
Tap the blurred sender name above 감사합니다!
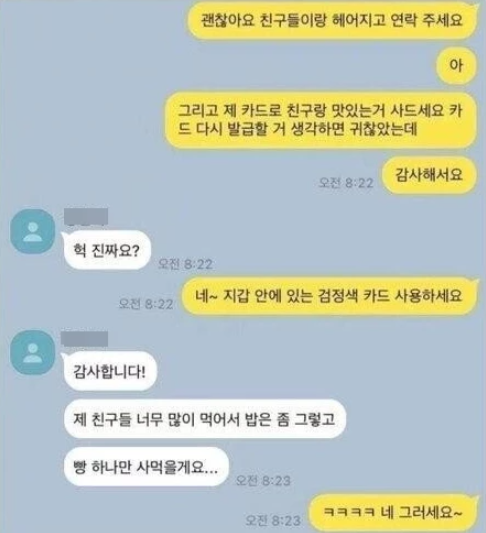(84, 339)
